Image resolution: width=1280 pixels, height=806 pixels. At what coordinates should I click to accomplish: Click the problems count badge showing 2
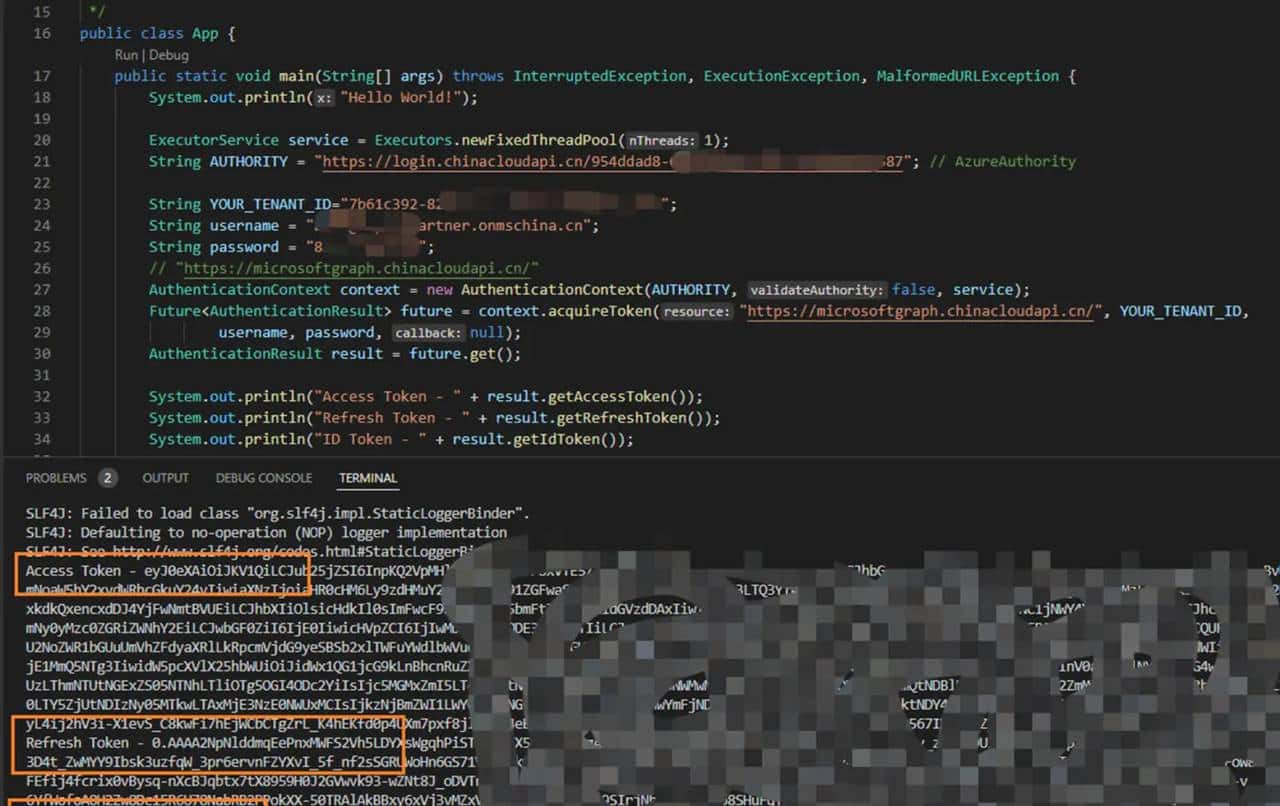(107, 478)
